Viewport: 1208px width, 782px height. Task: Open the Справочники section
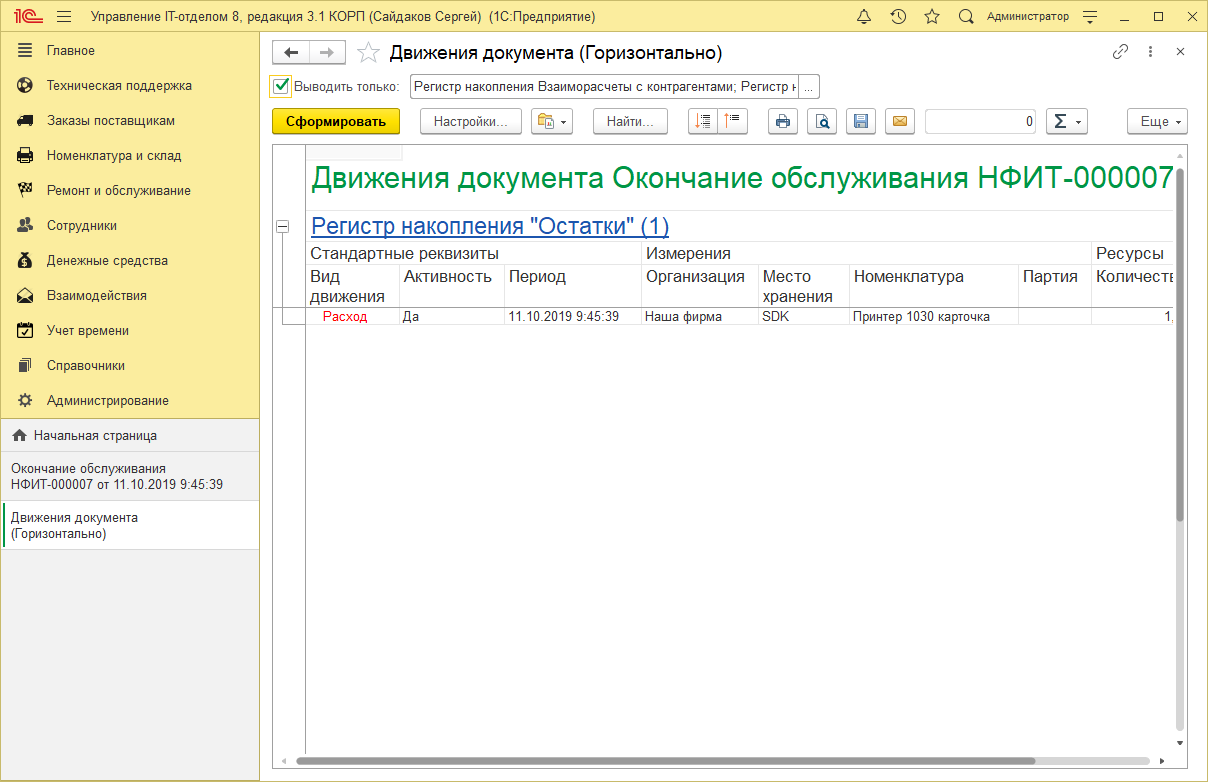pos(84,365)
